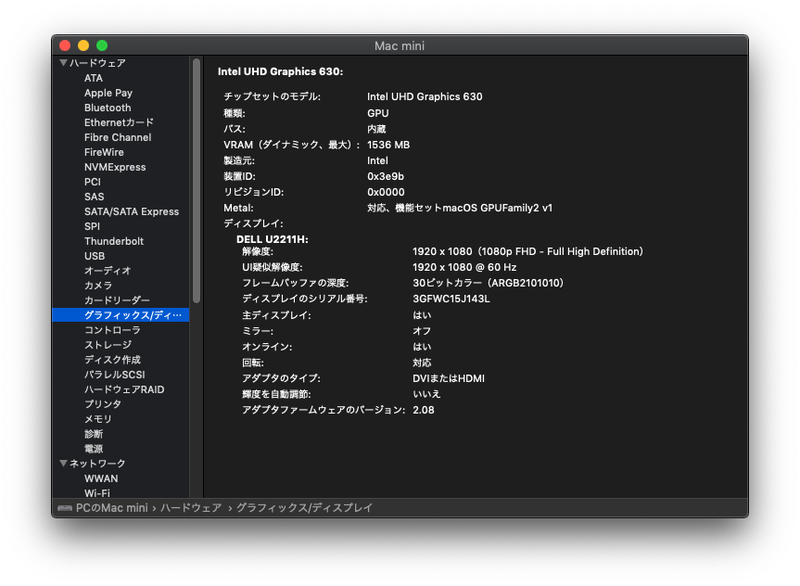Click the 1920 x 1080 @ 60 Hz value
This screenshot has width=800, height=586.
[464, 267]
